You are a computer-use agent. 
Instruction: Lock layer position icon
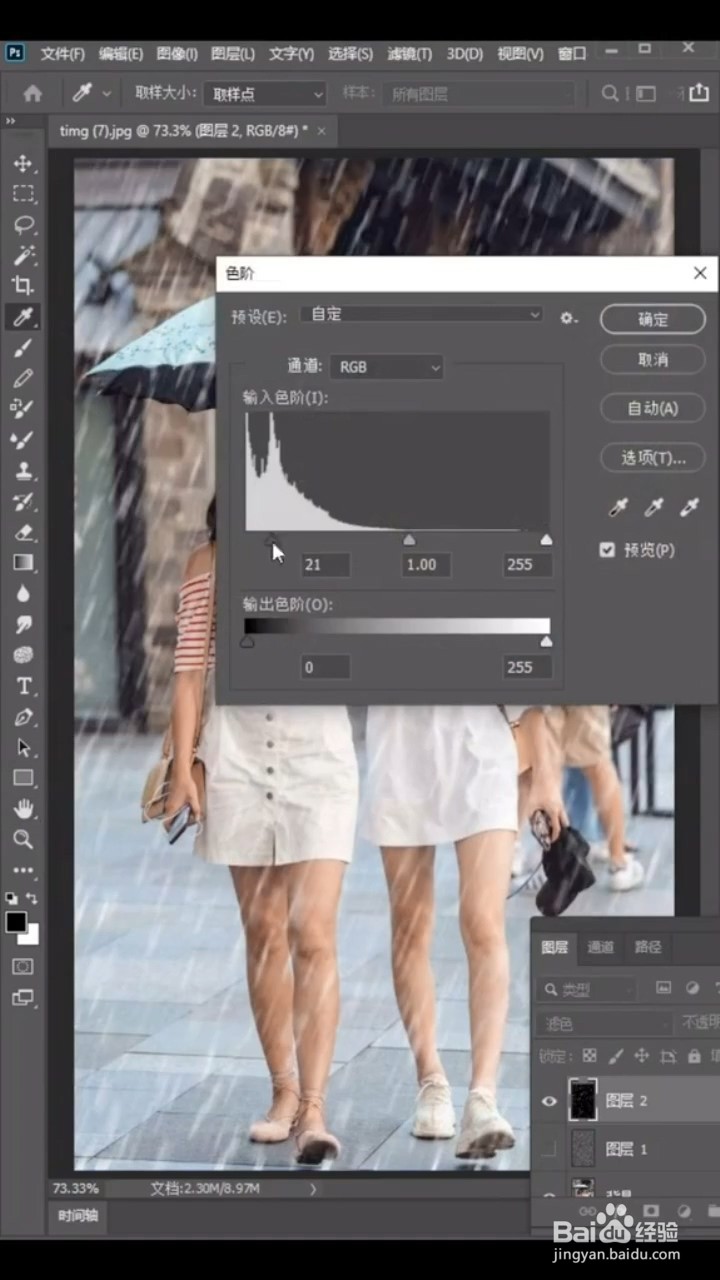coord(642,1055)
